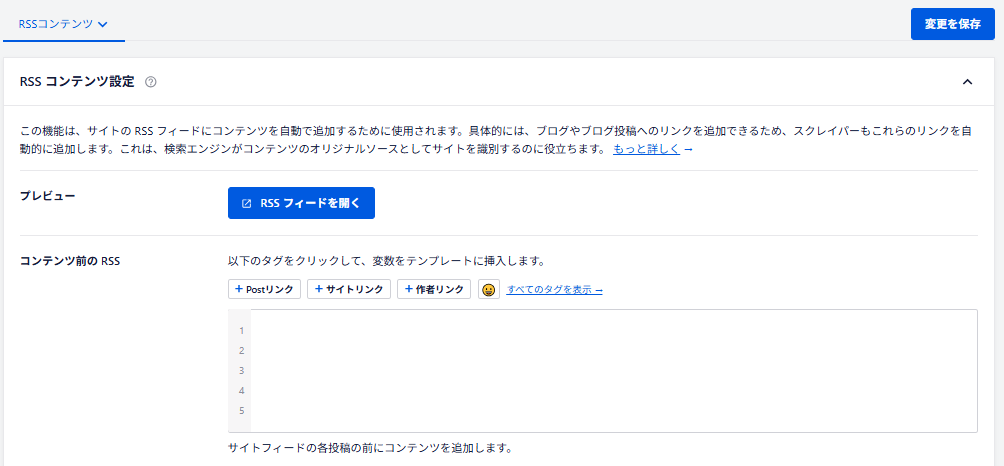Click the external-link icon in RSS フィード button
The width and height of the screenshot is (1004, 466).
(247, 203)
